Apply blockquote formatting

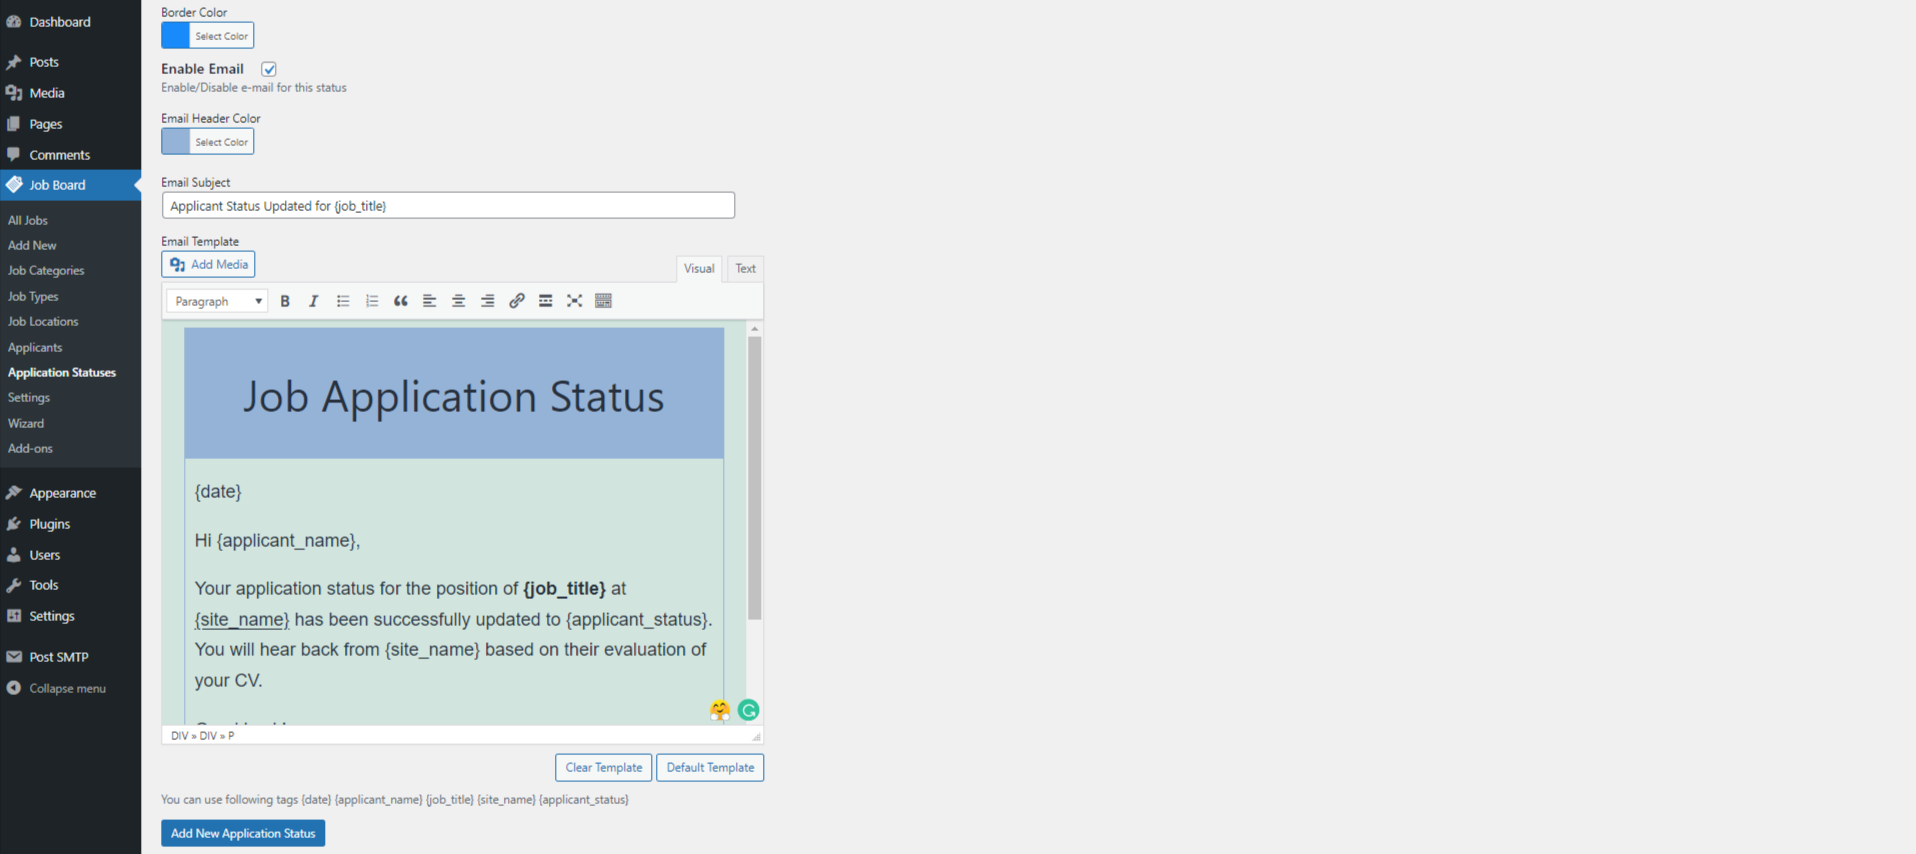401,301
